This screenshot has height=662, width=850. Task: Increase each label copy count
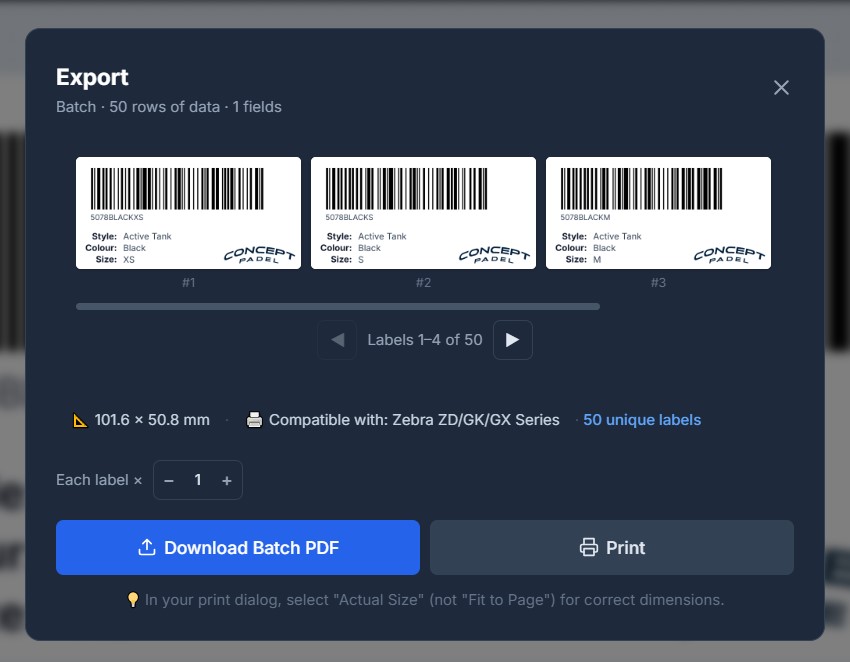[x=227, y=480]
